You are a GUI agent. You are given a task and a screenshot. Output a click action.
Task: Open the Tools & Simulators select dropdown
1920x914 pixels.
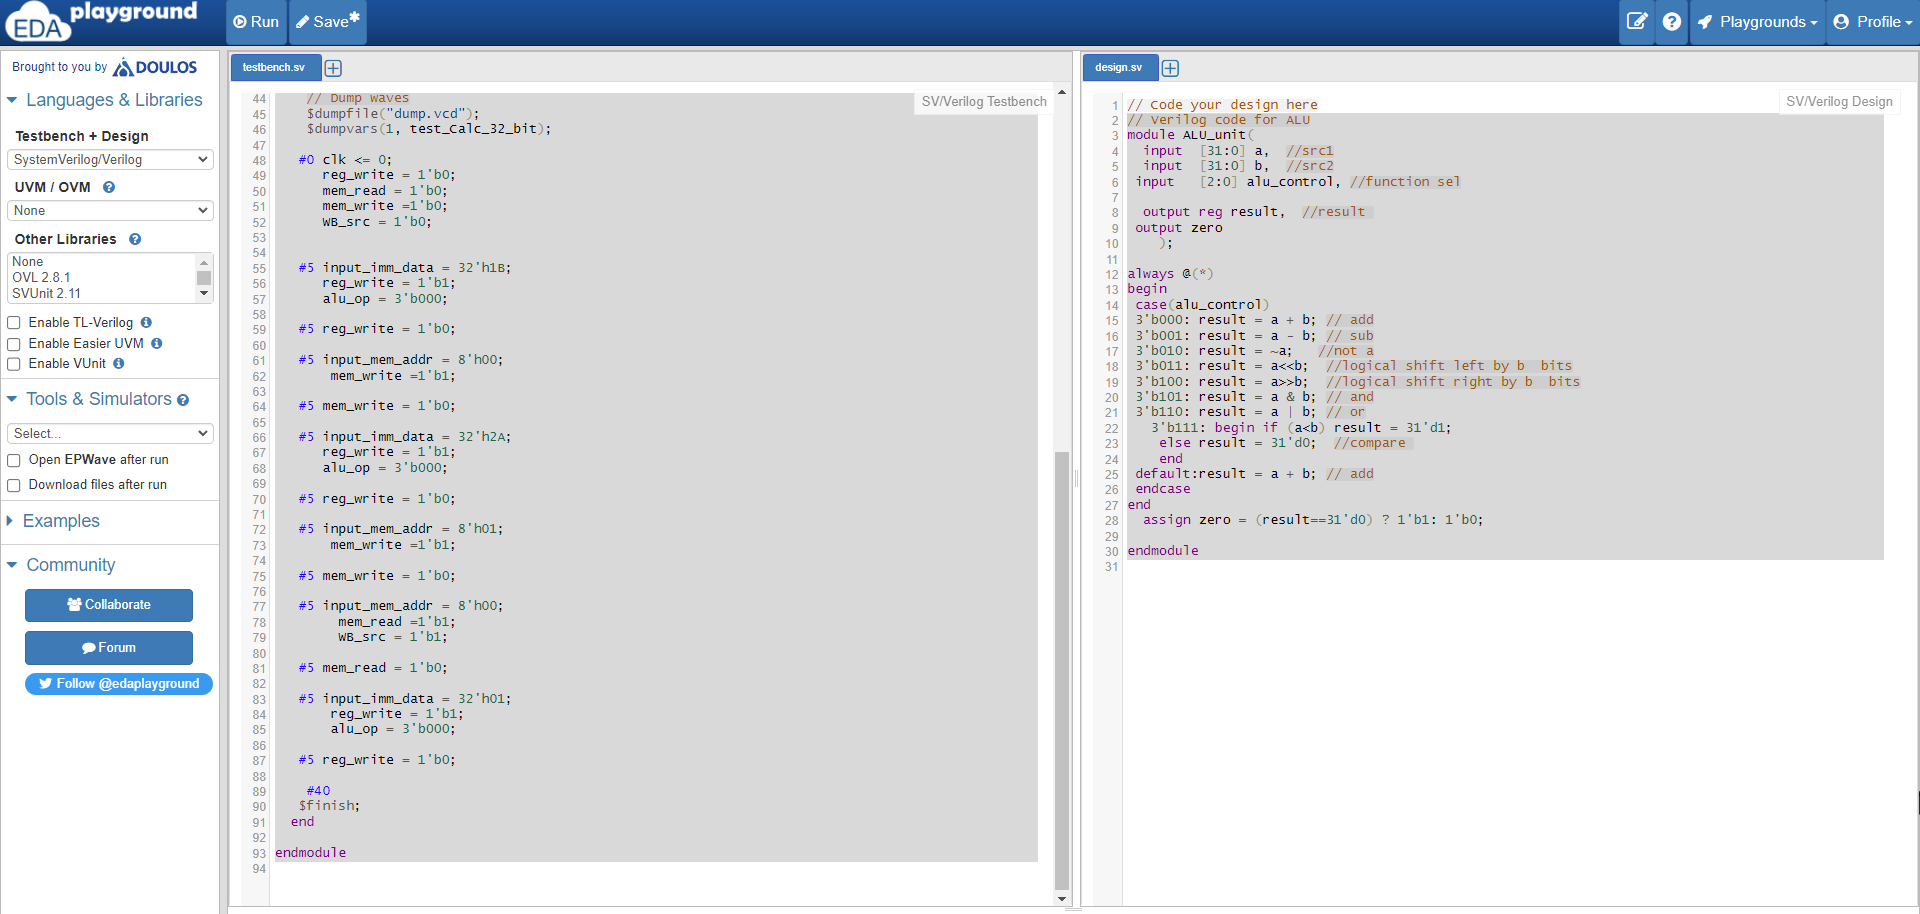tap(109, 432)
